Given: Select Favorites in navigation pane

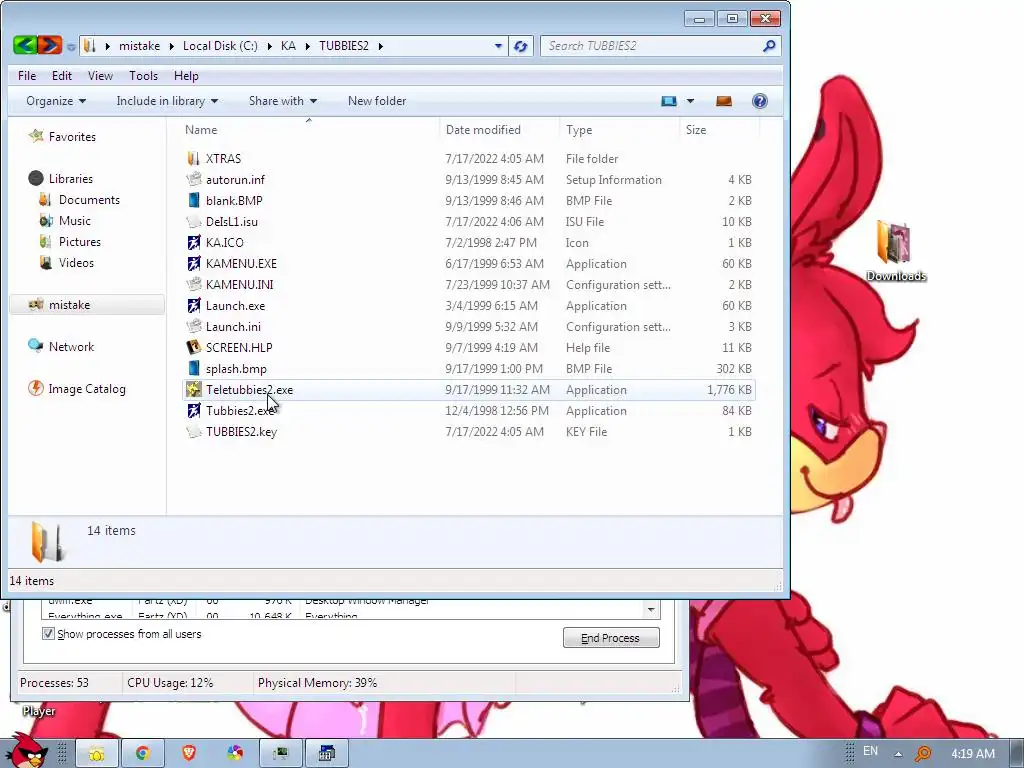Looking at the screenshot, I should [x=72, y=137].
